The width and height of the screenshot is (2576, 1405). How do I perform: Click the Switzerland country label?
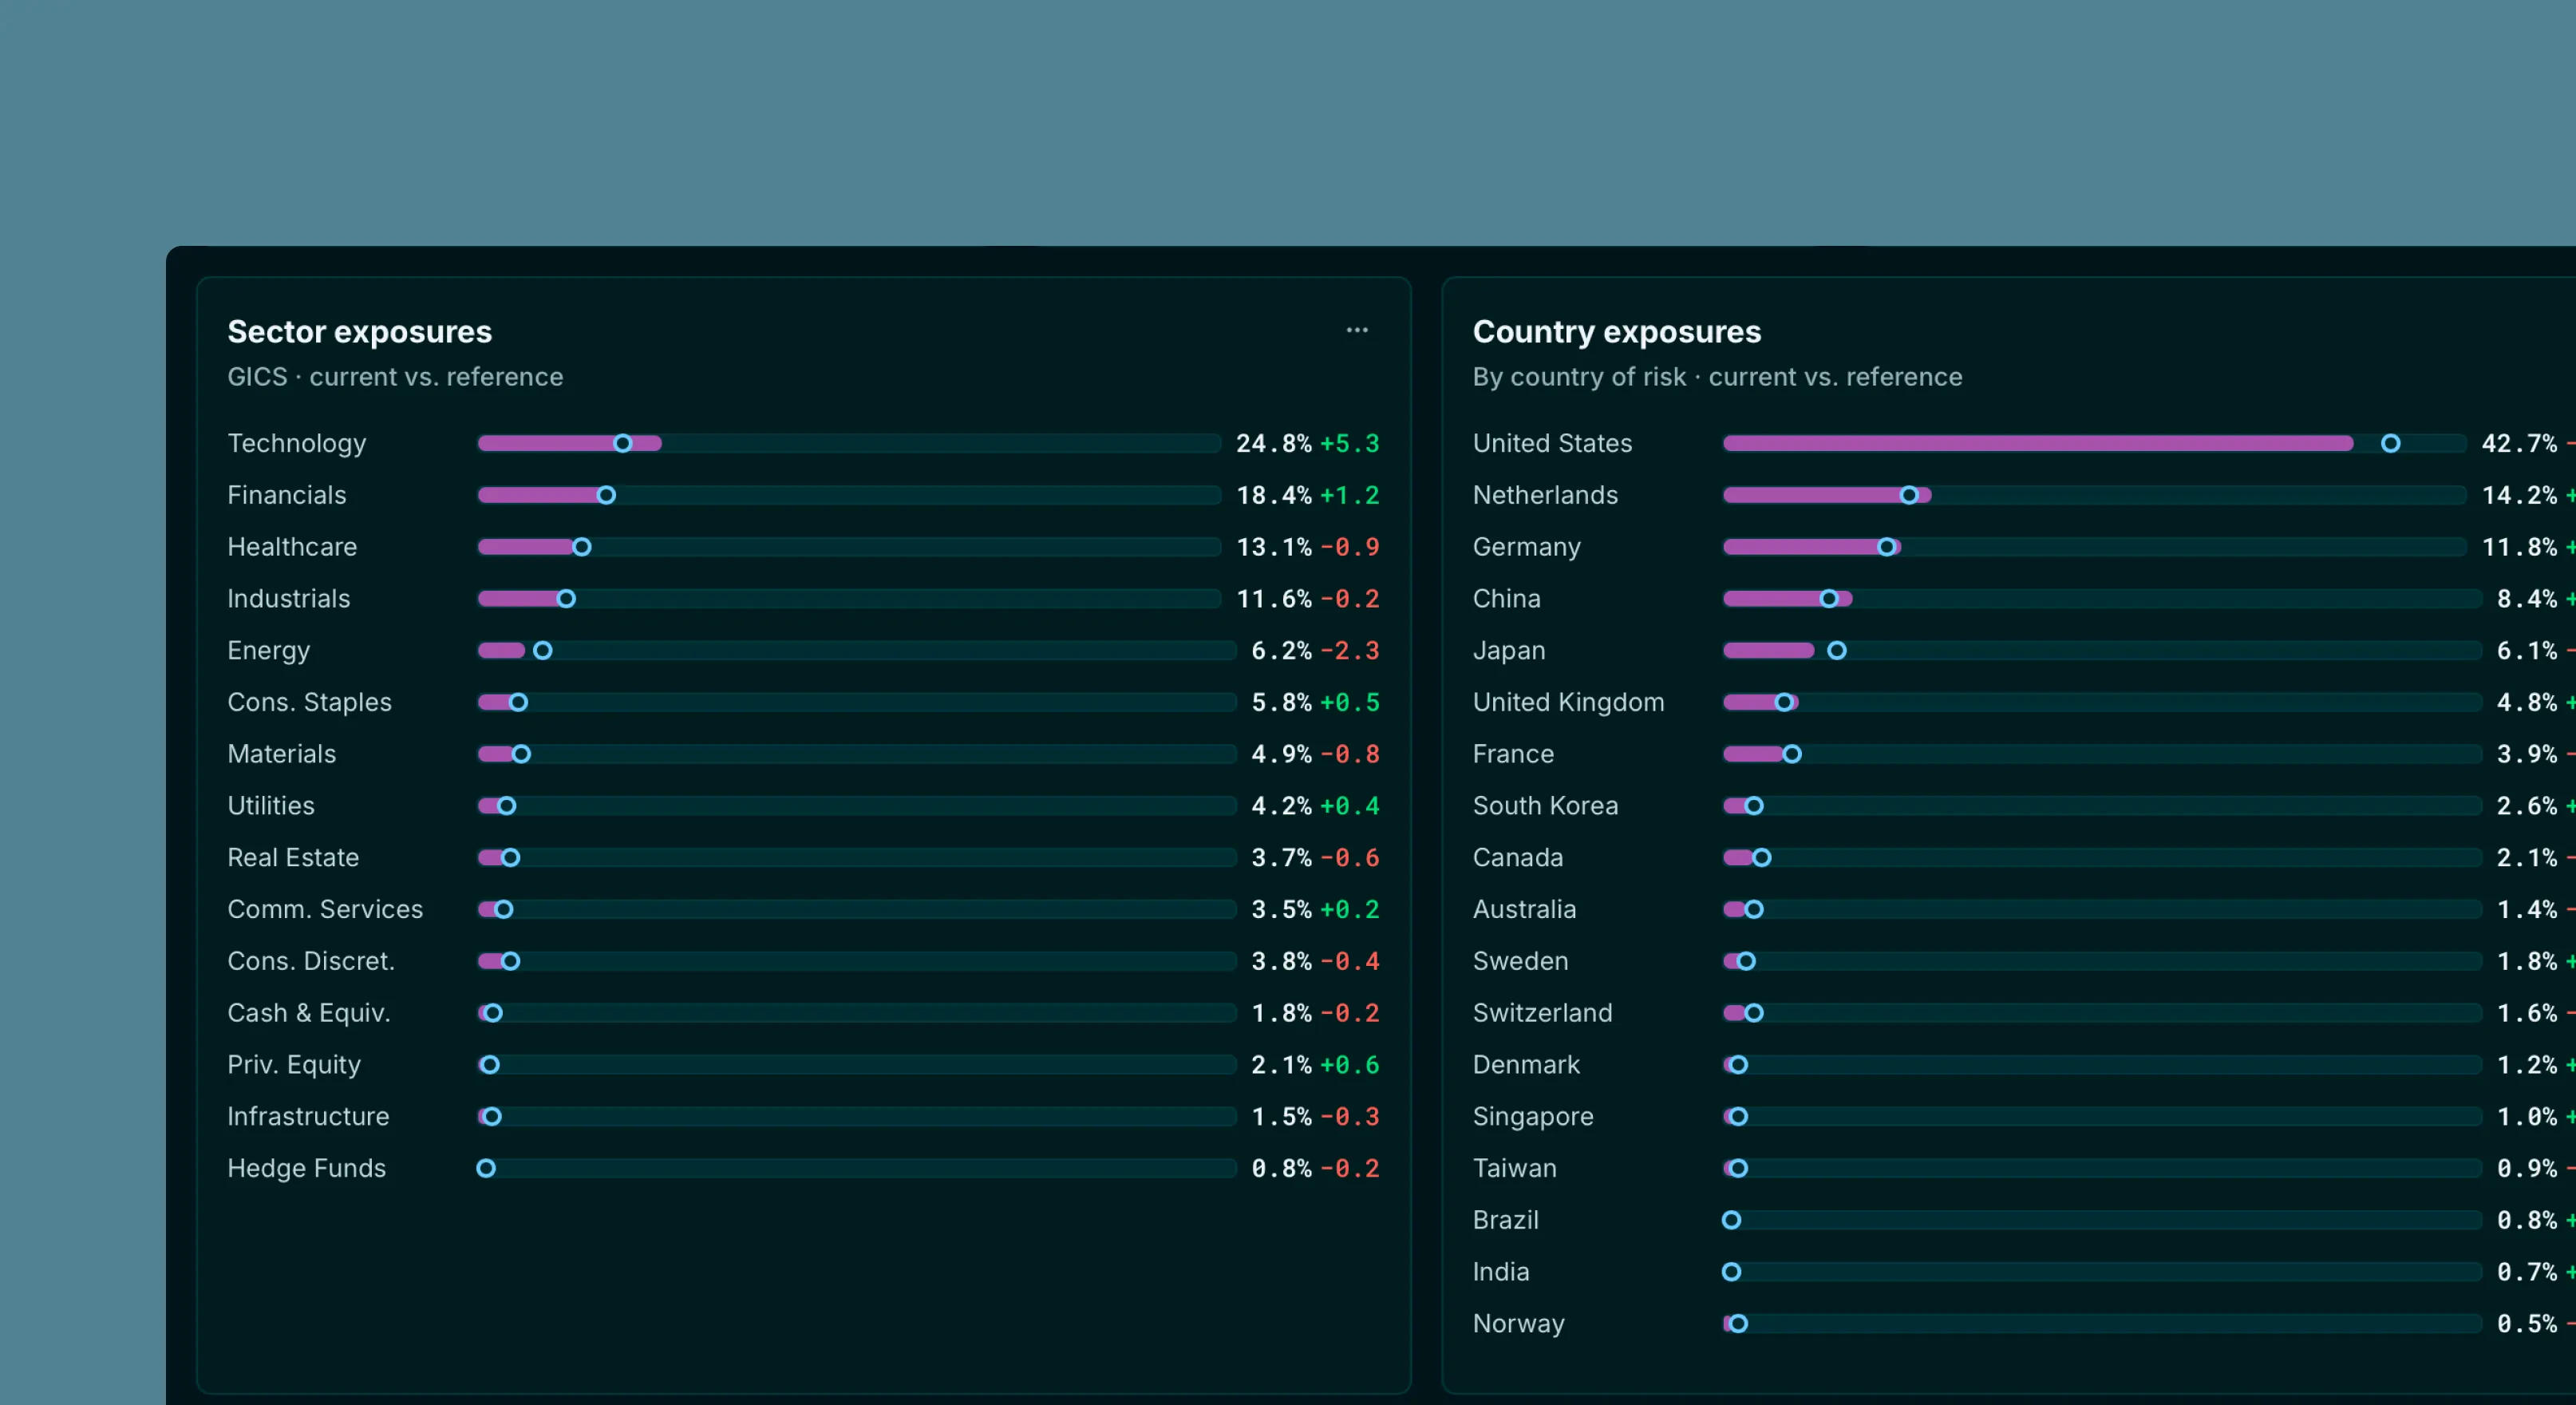tap(1542, 1013)
